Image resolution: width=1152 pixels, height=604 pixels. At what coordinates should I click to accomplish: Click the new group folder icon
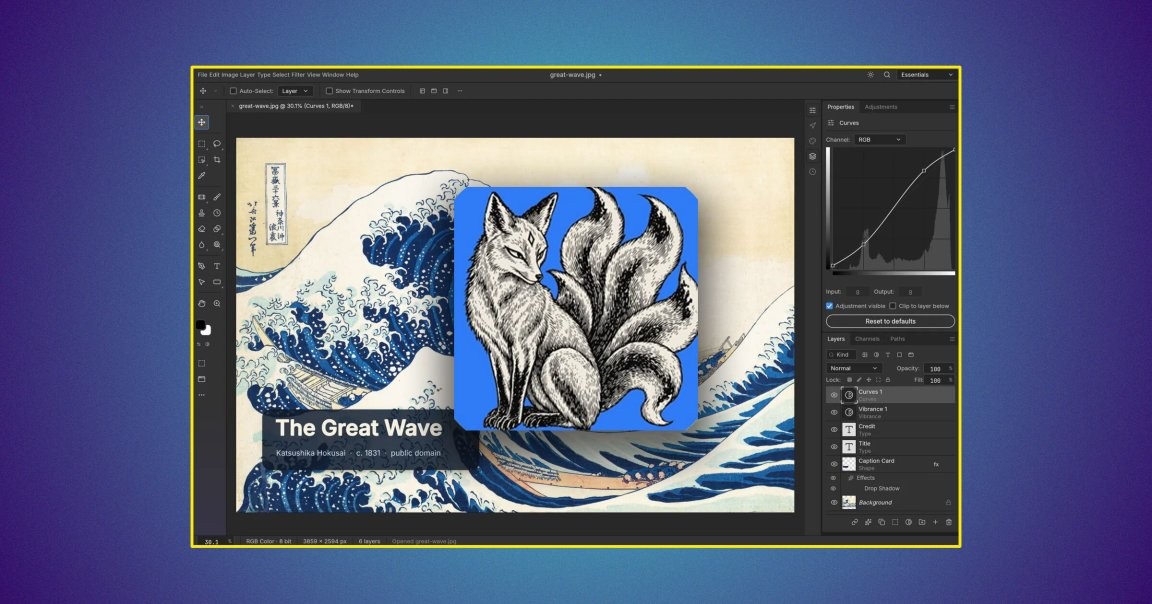click(922, 522)
